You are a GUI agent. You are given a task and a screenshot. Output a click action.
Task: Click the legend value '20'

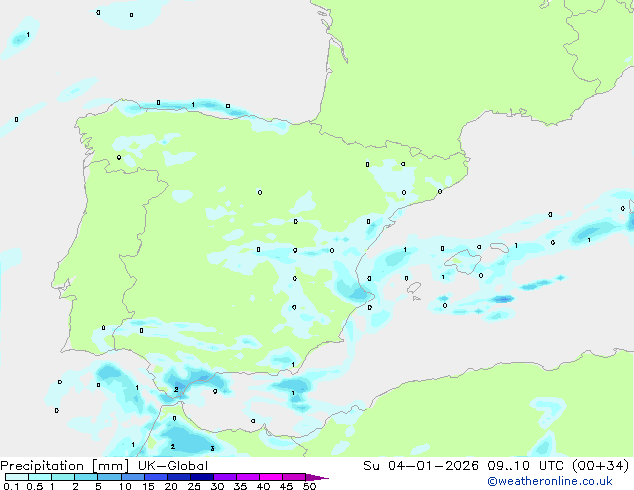point(171,486)
